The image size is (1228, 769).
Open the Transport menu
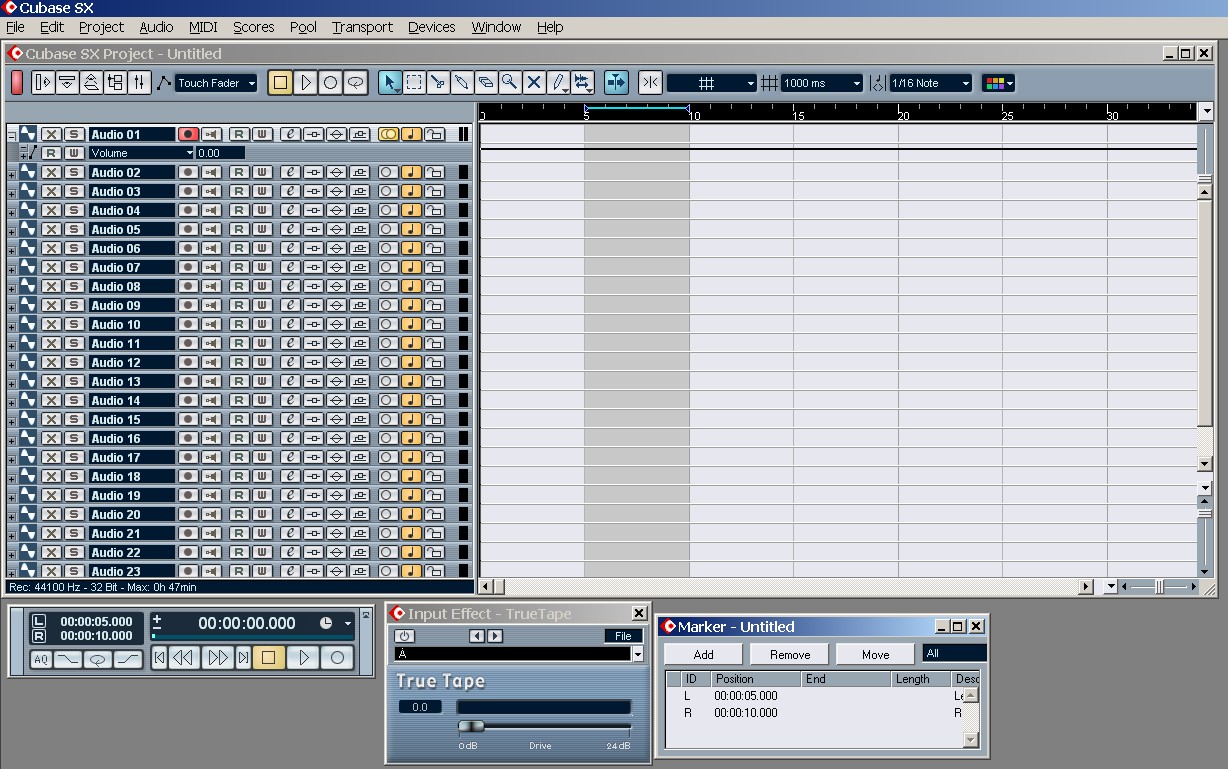point(362,27)
